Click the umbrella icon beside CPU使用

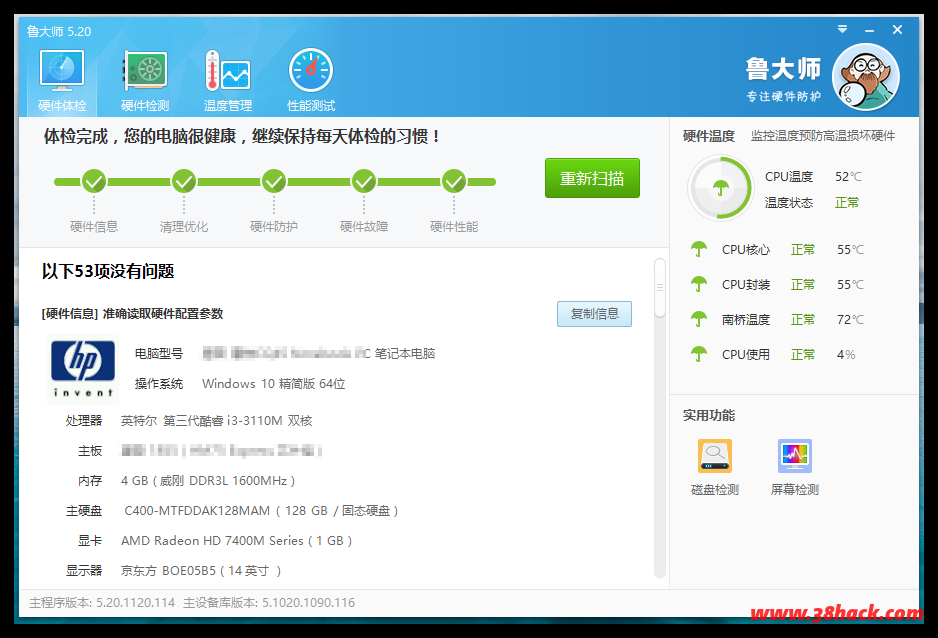[699, 355]
